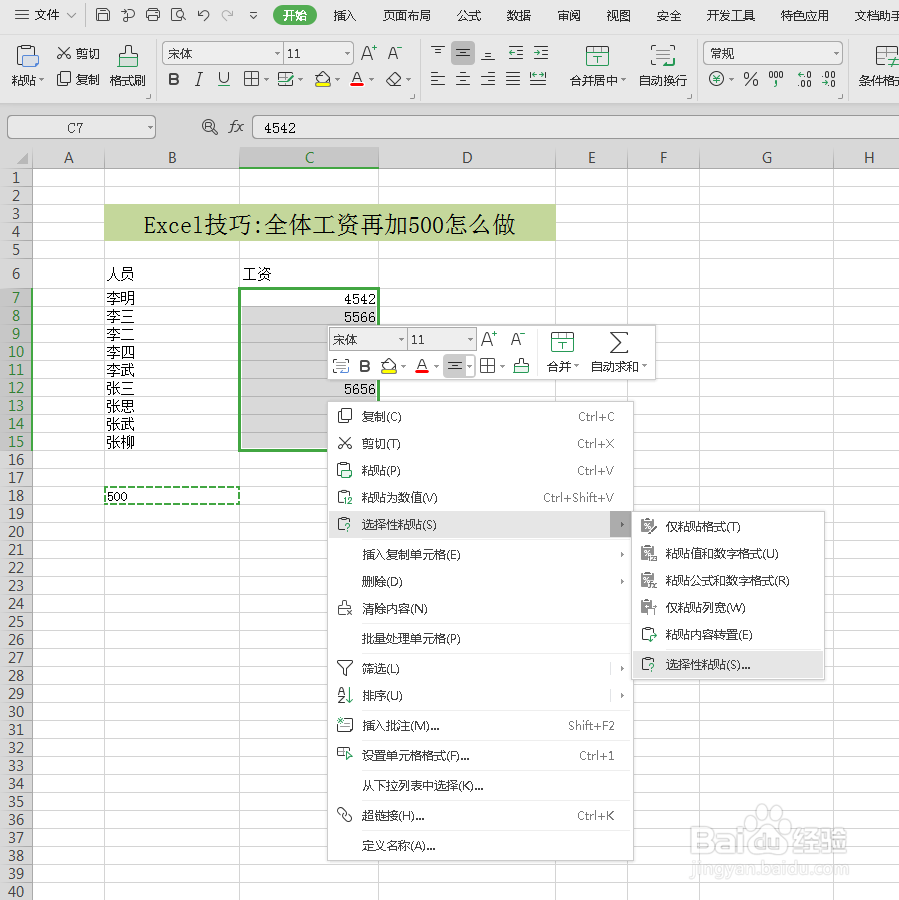
Task: Toggle Underline in the ribbon
Action: point(224,79)
